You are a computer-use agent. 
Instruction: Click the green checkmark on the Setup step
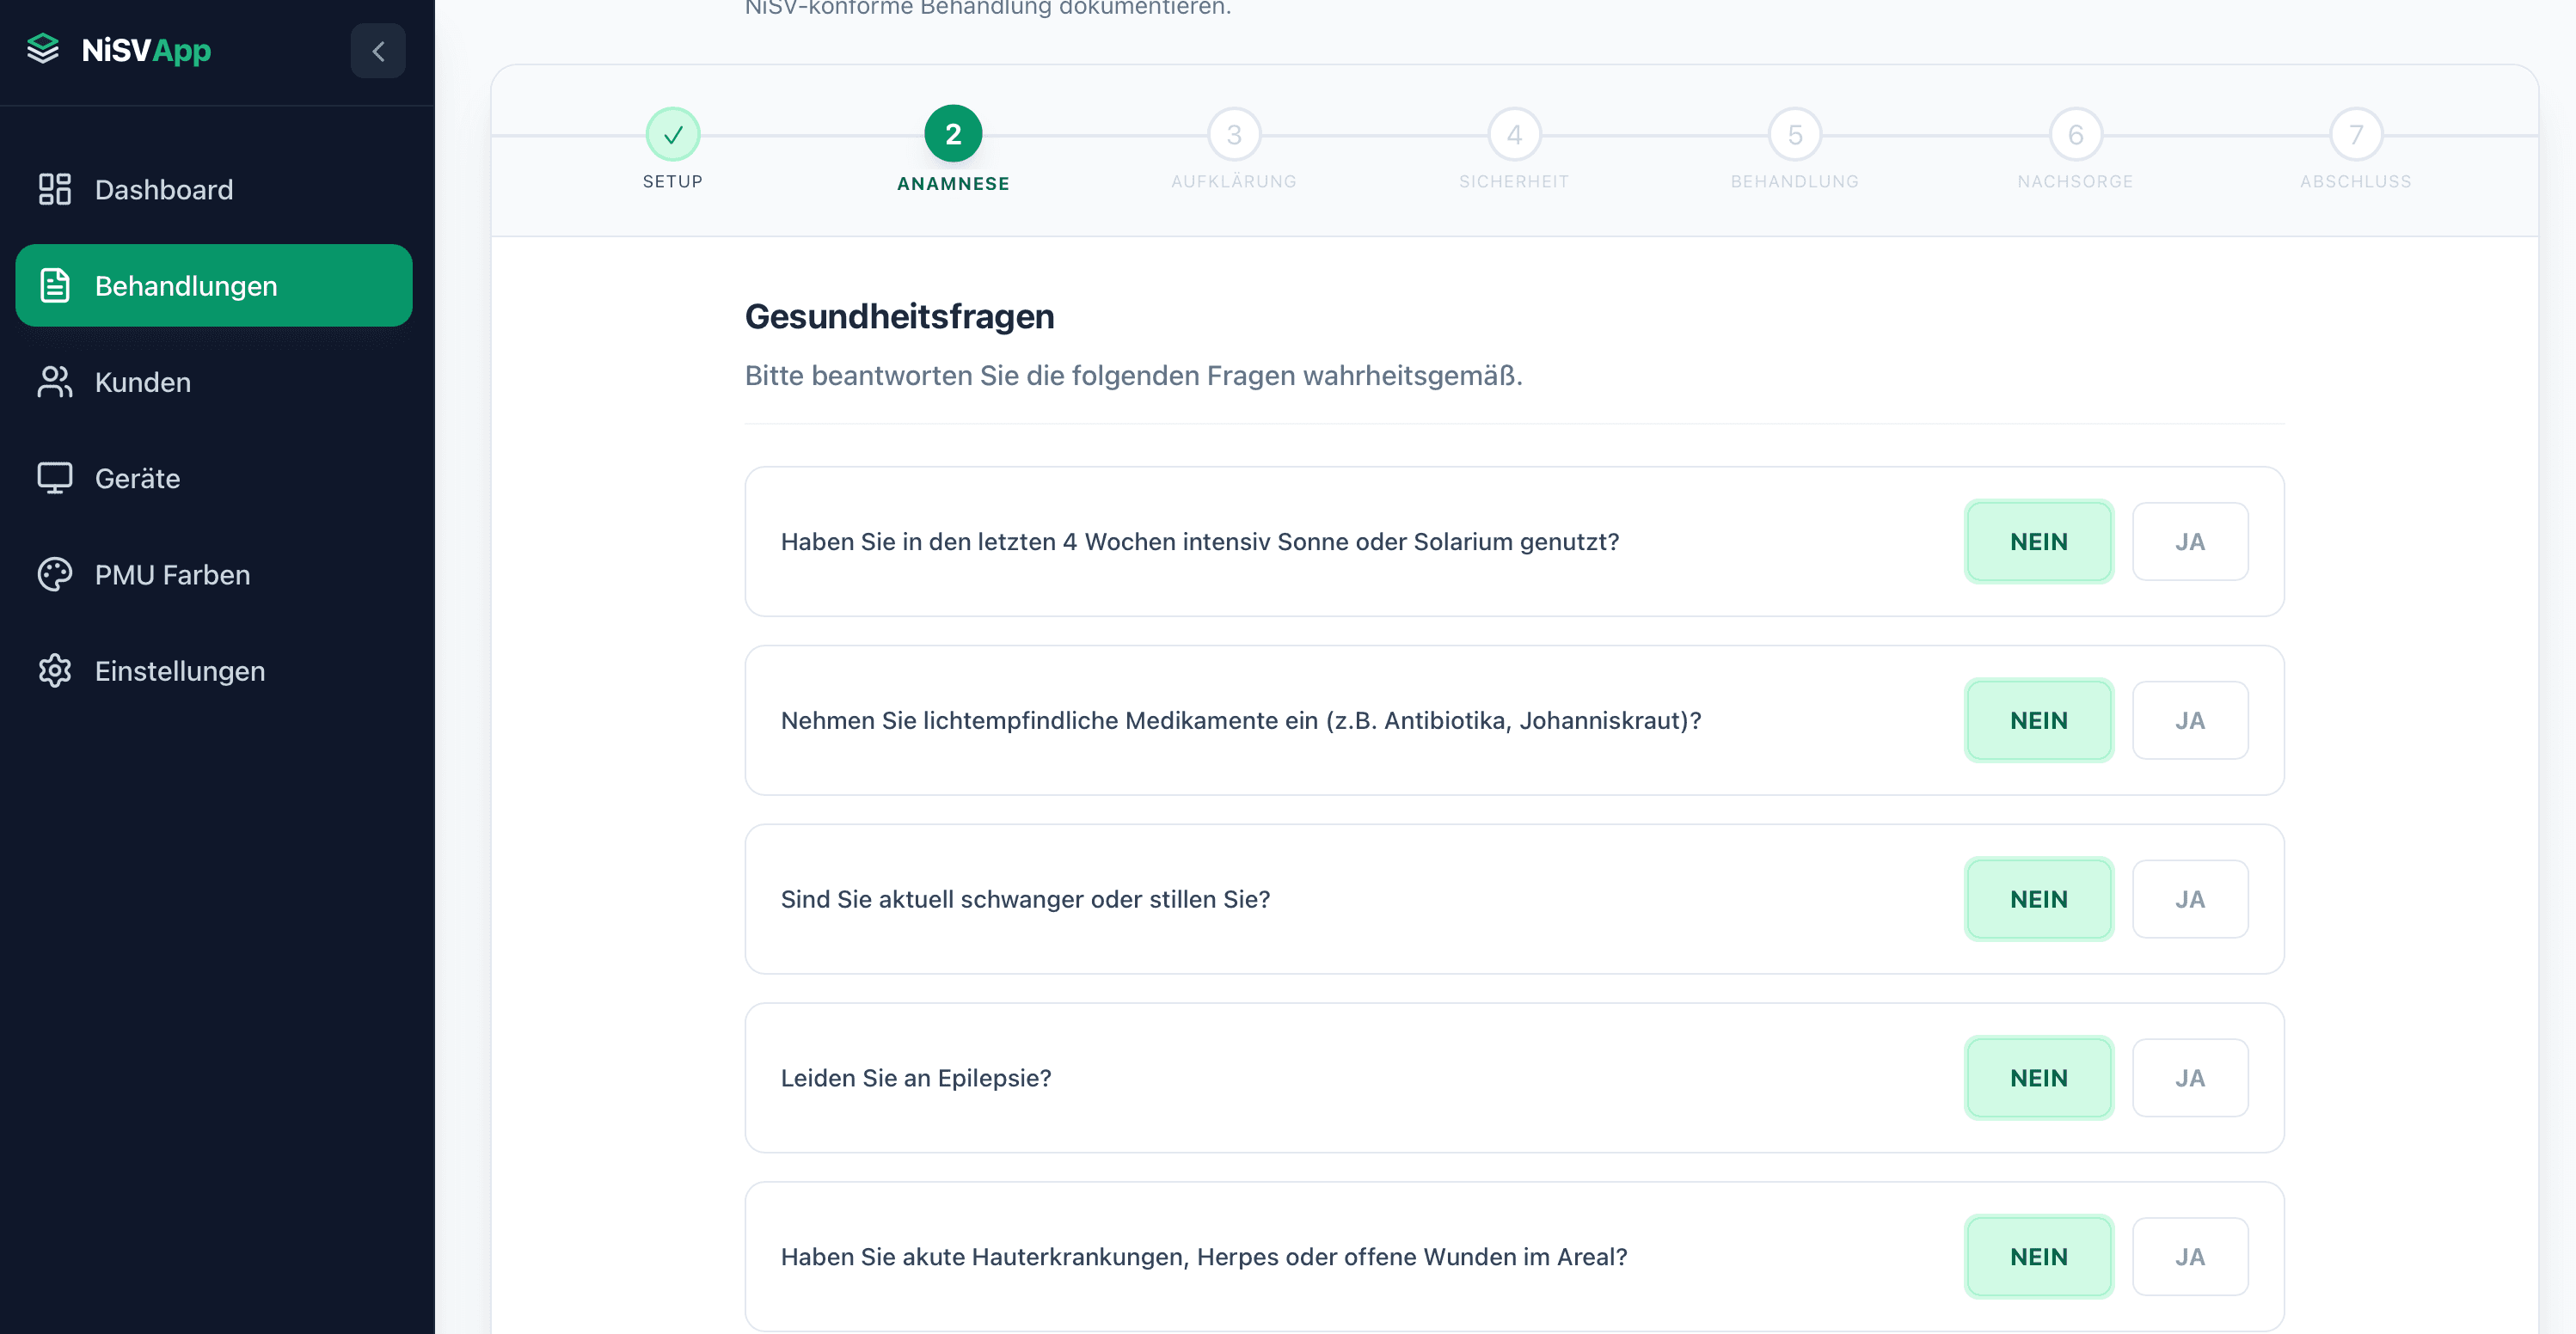coord(672,133)
